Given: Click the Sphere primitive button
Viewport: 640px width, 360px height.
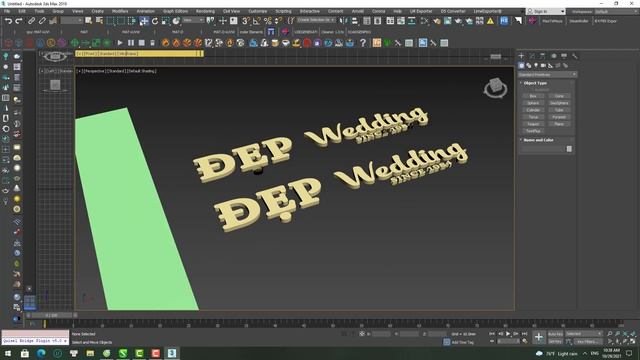Looking at the screenshot, I should click(x=533, y=103).
